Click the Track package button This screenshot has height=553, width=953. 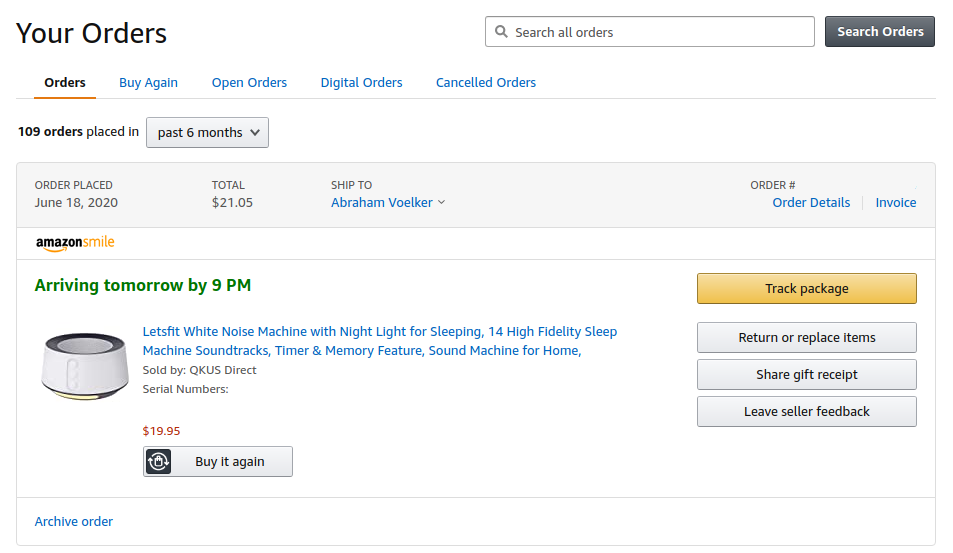click(806, 288)
